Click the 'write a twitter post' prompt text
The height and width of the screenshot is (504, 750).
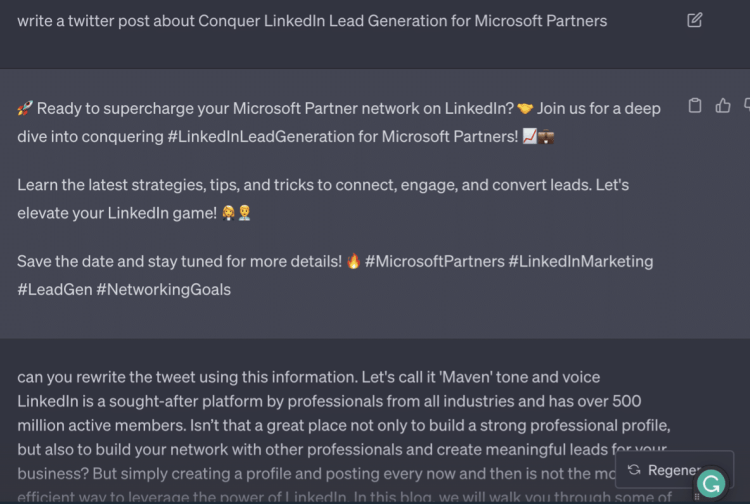pos(312,21)
